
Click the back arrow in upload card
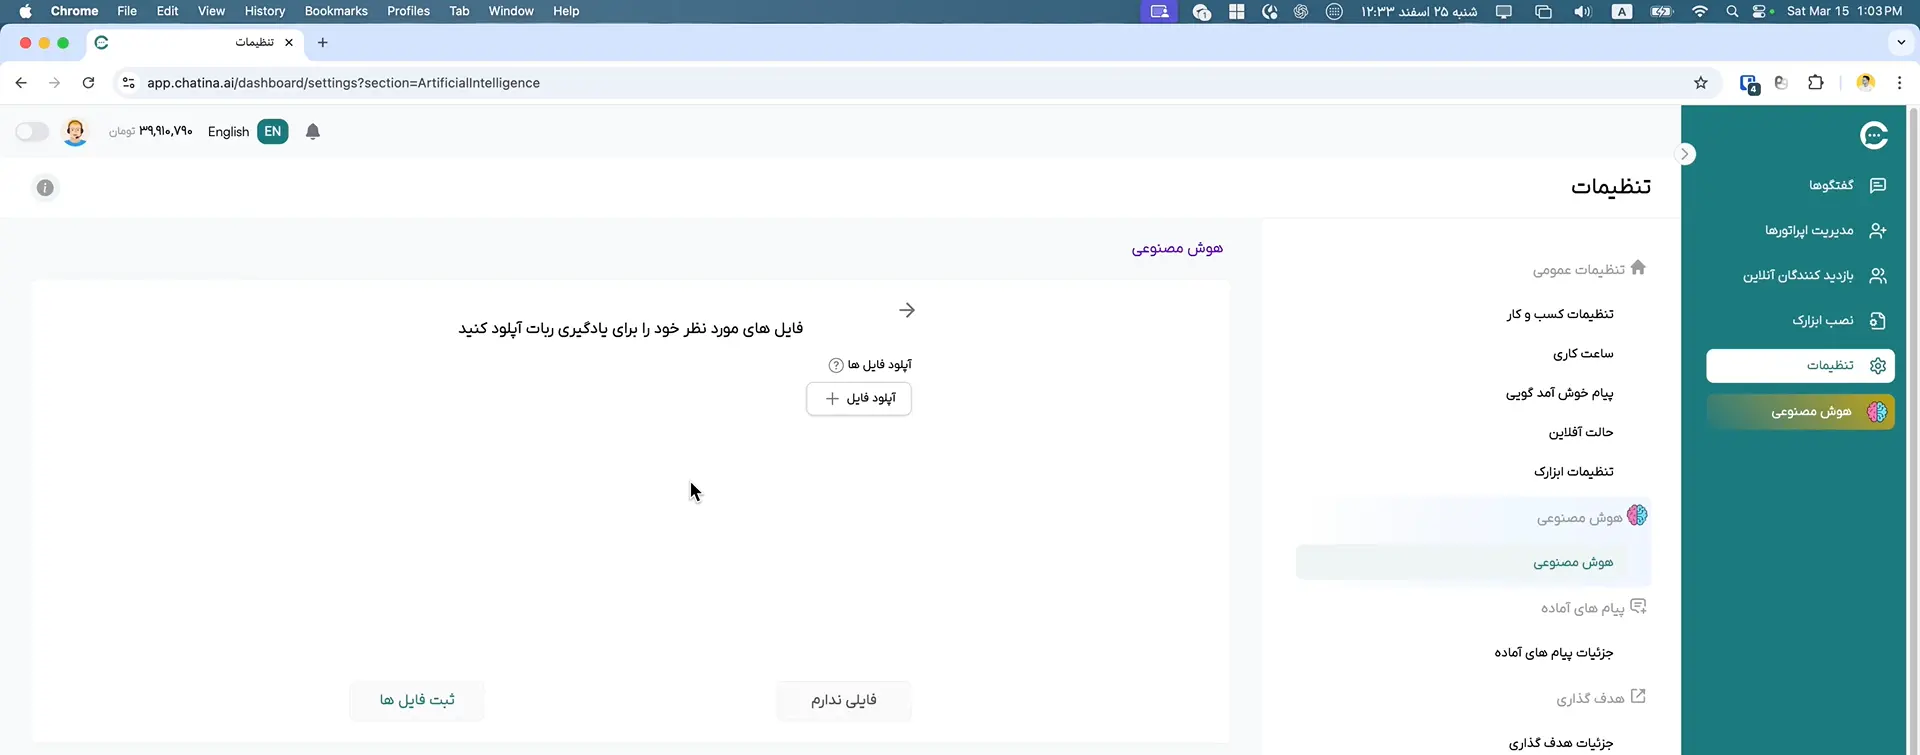907,310
